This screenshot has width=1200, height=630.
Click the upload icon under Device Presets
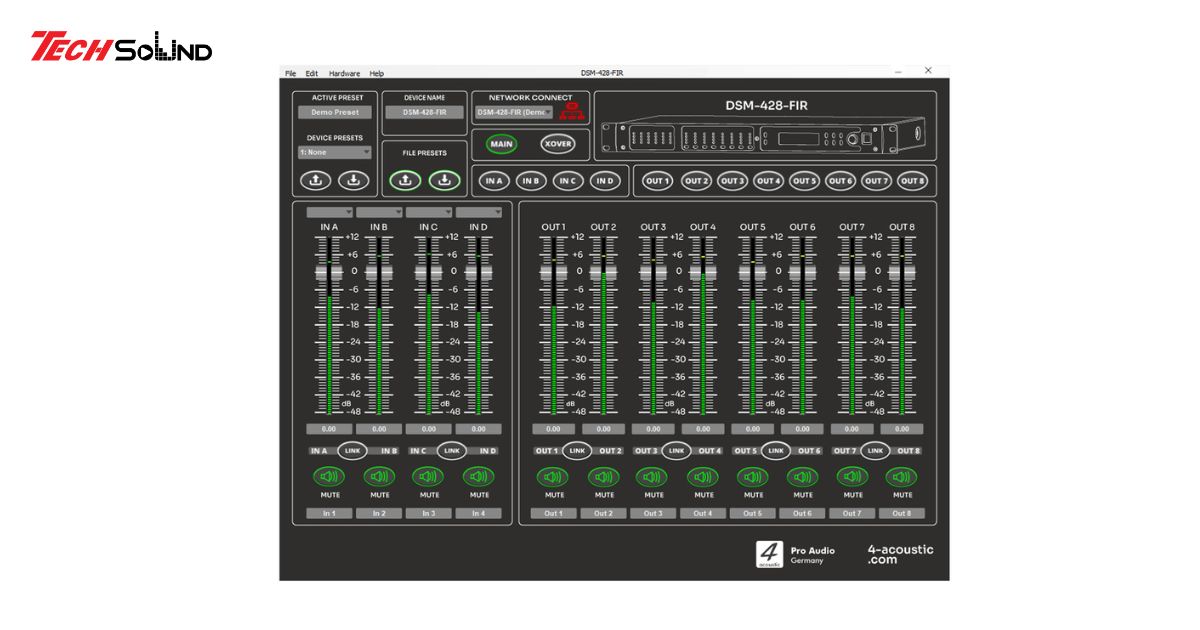315,180
